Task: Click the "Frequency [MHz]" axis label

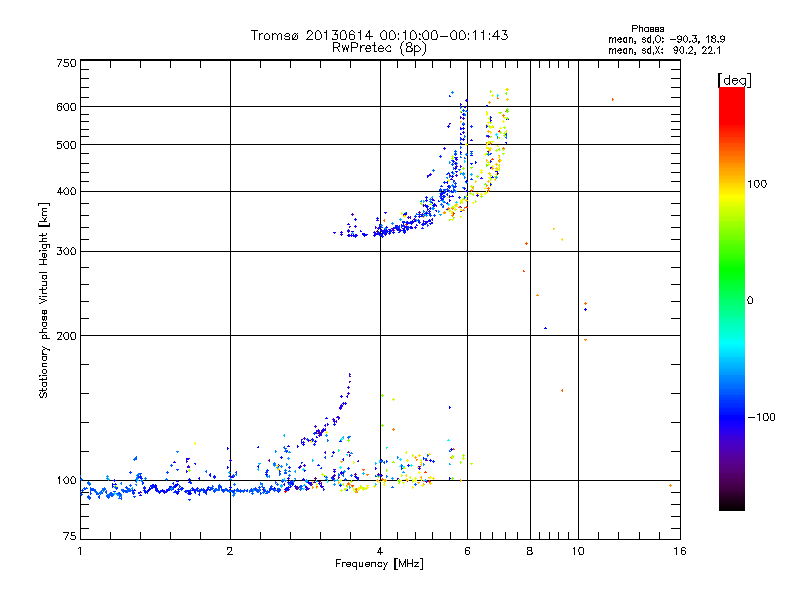Action: 379,564
